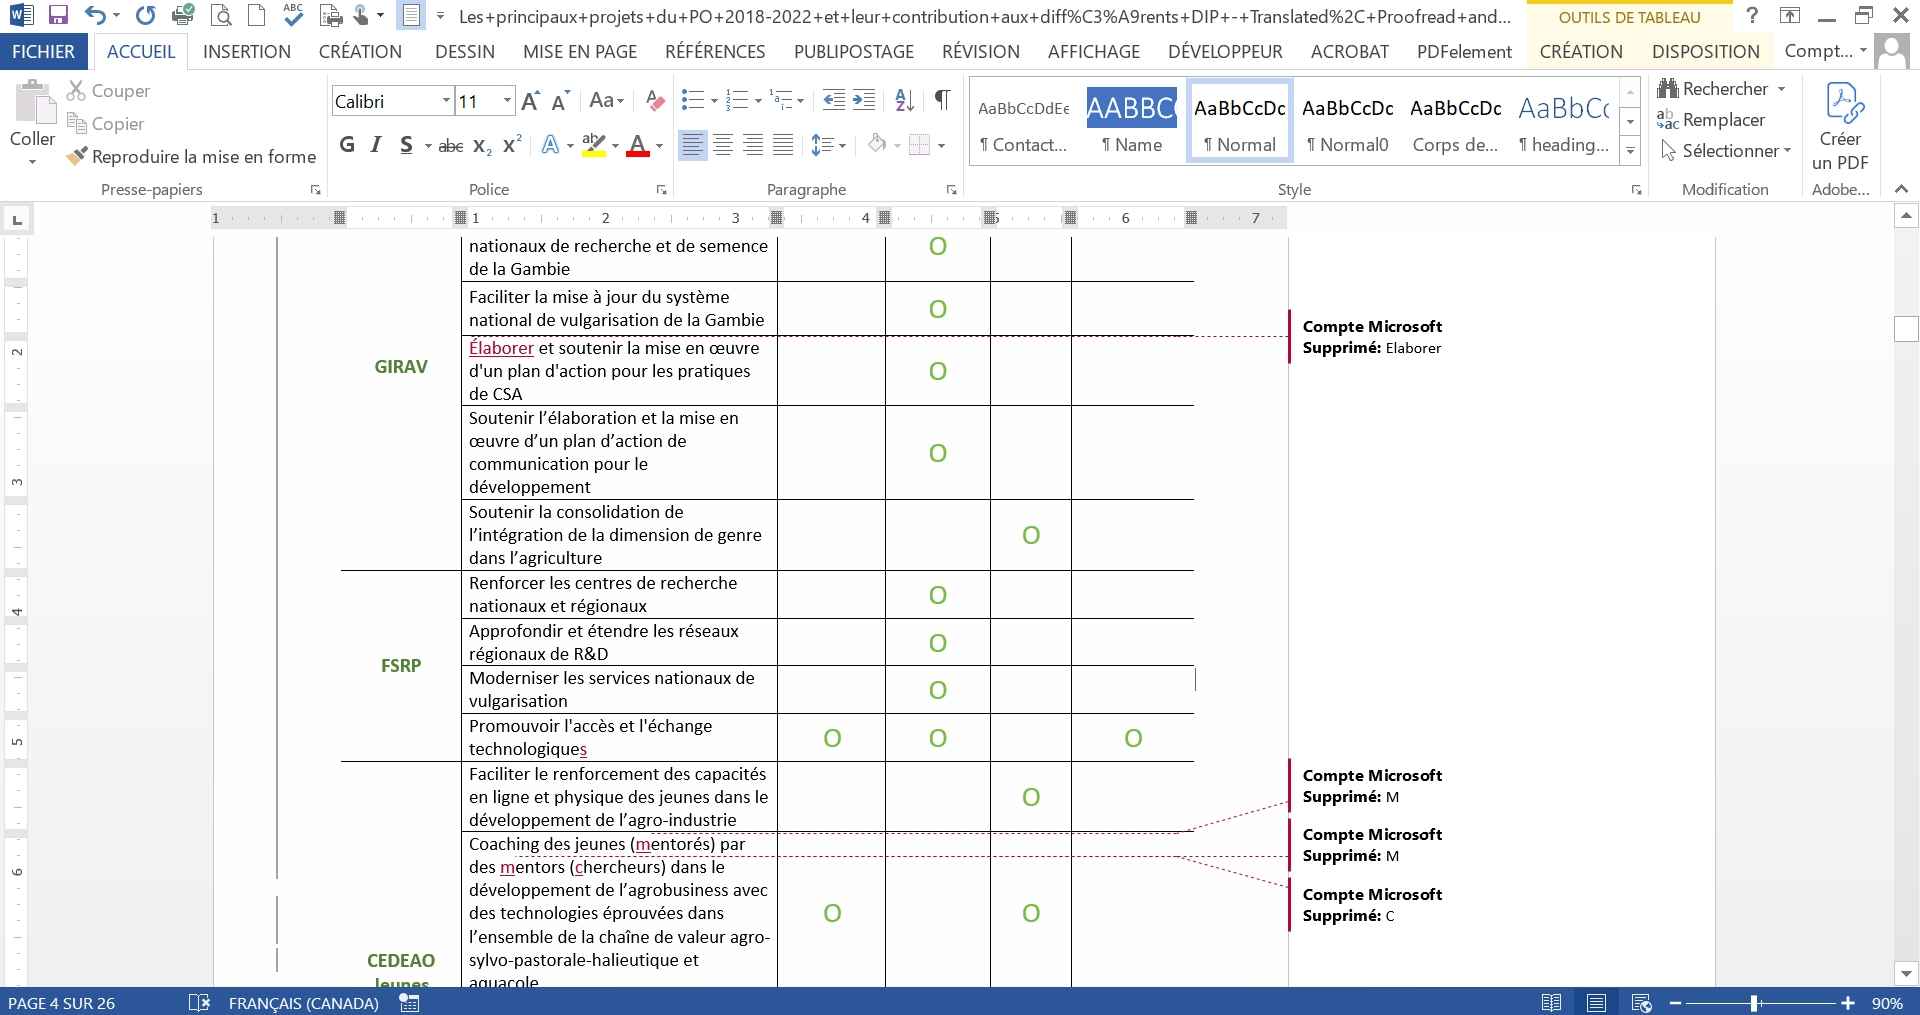Click FRANÇAIS (CANADA) language indicator
This screenshot has width=1920, height=1015.
[304, 1003]
